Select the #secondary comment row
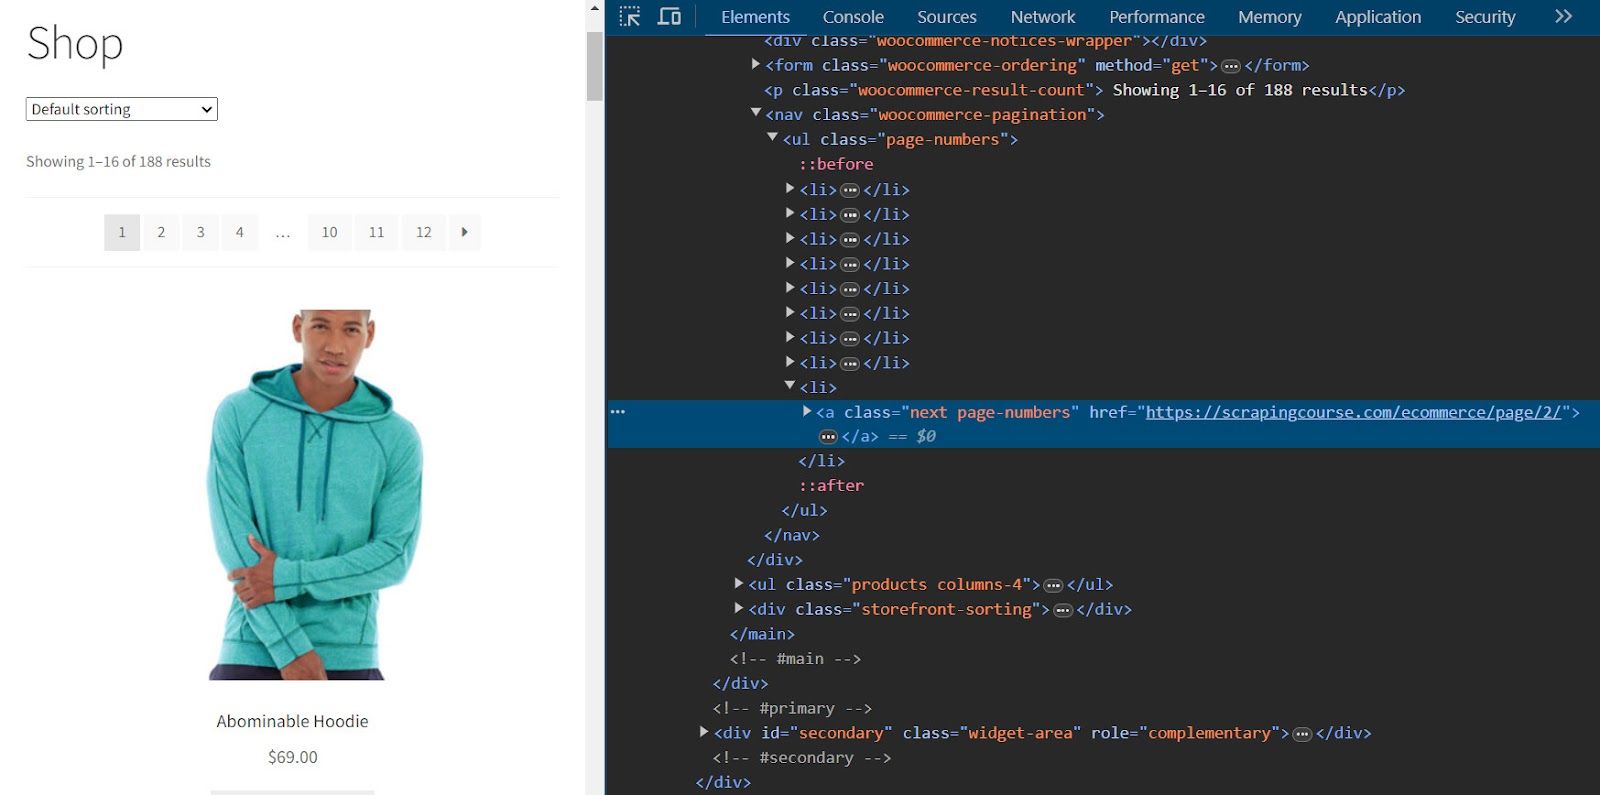The image size is (1600, 795). pyautogui.click(x=801, y=758)
